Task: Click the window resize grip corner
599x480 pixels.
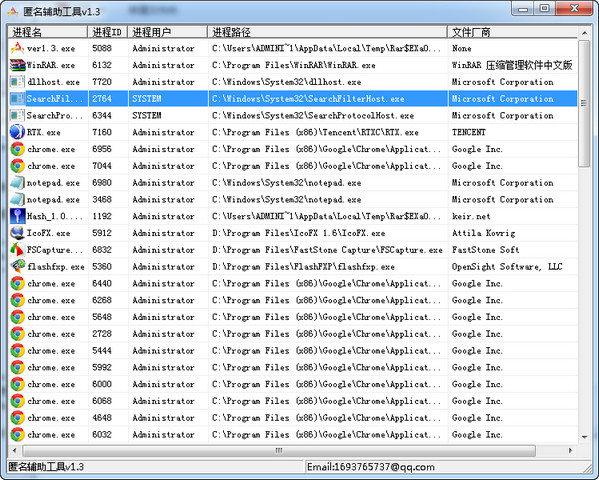Action: click(587, 468)
